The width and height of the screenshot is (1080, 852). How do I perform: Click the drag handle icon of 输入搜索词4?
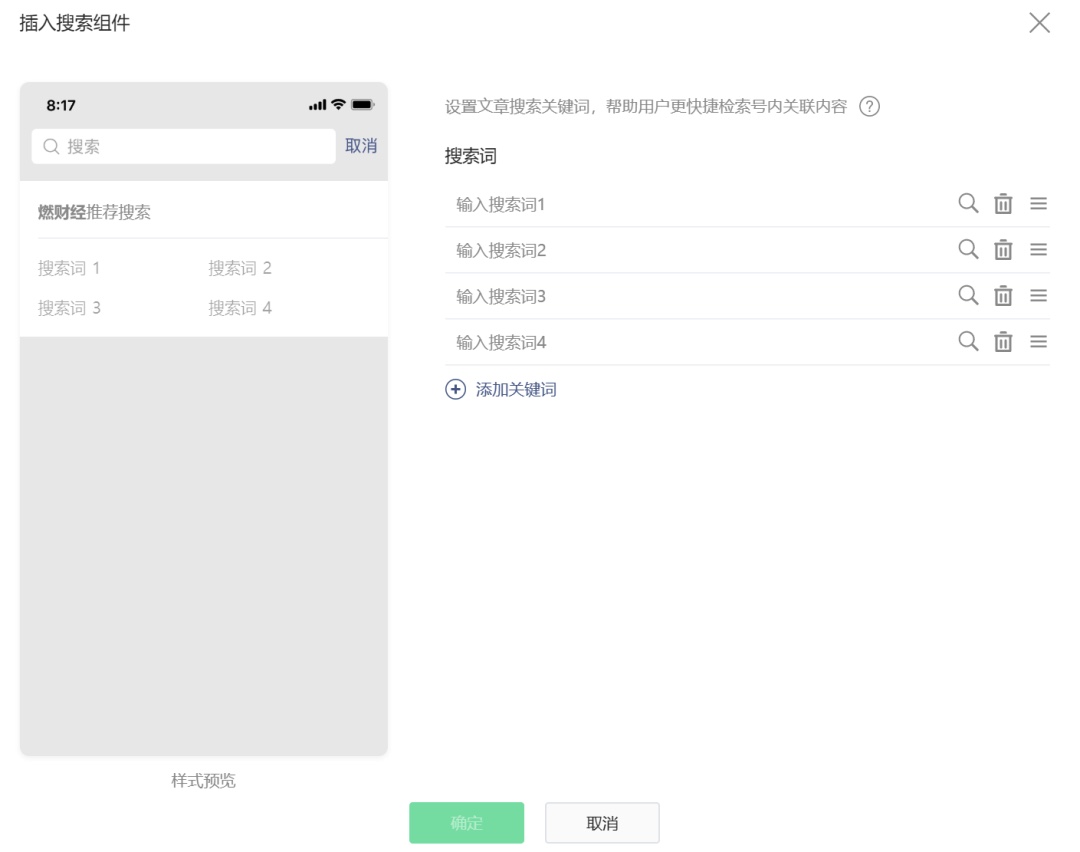(1038, 341)
